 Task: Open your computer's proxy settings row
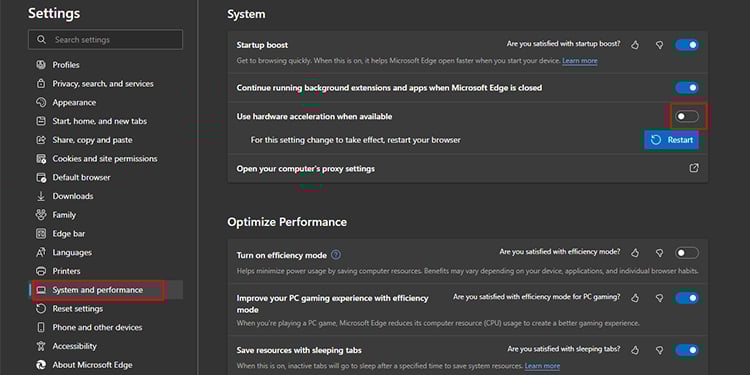pos(468,168)
